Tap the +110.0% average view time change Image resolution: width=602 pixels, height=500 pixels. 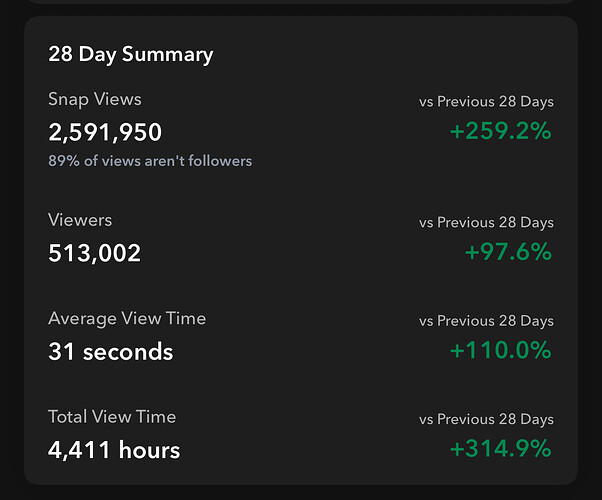click(x=500, y=351)
